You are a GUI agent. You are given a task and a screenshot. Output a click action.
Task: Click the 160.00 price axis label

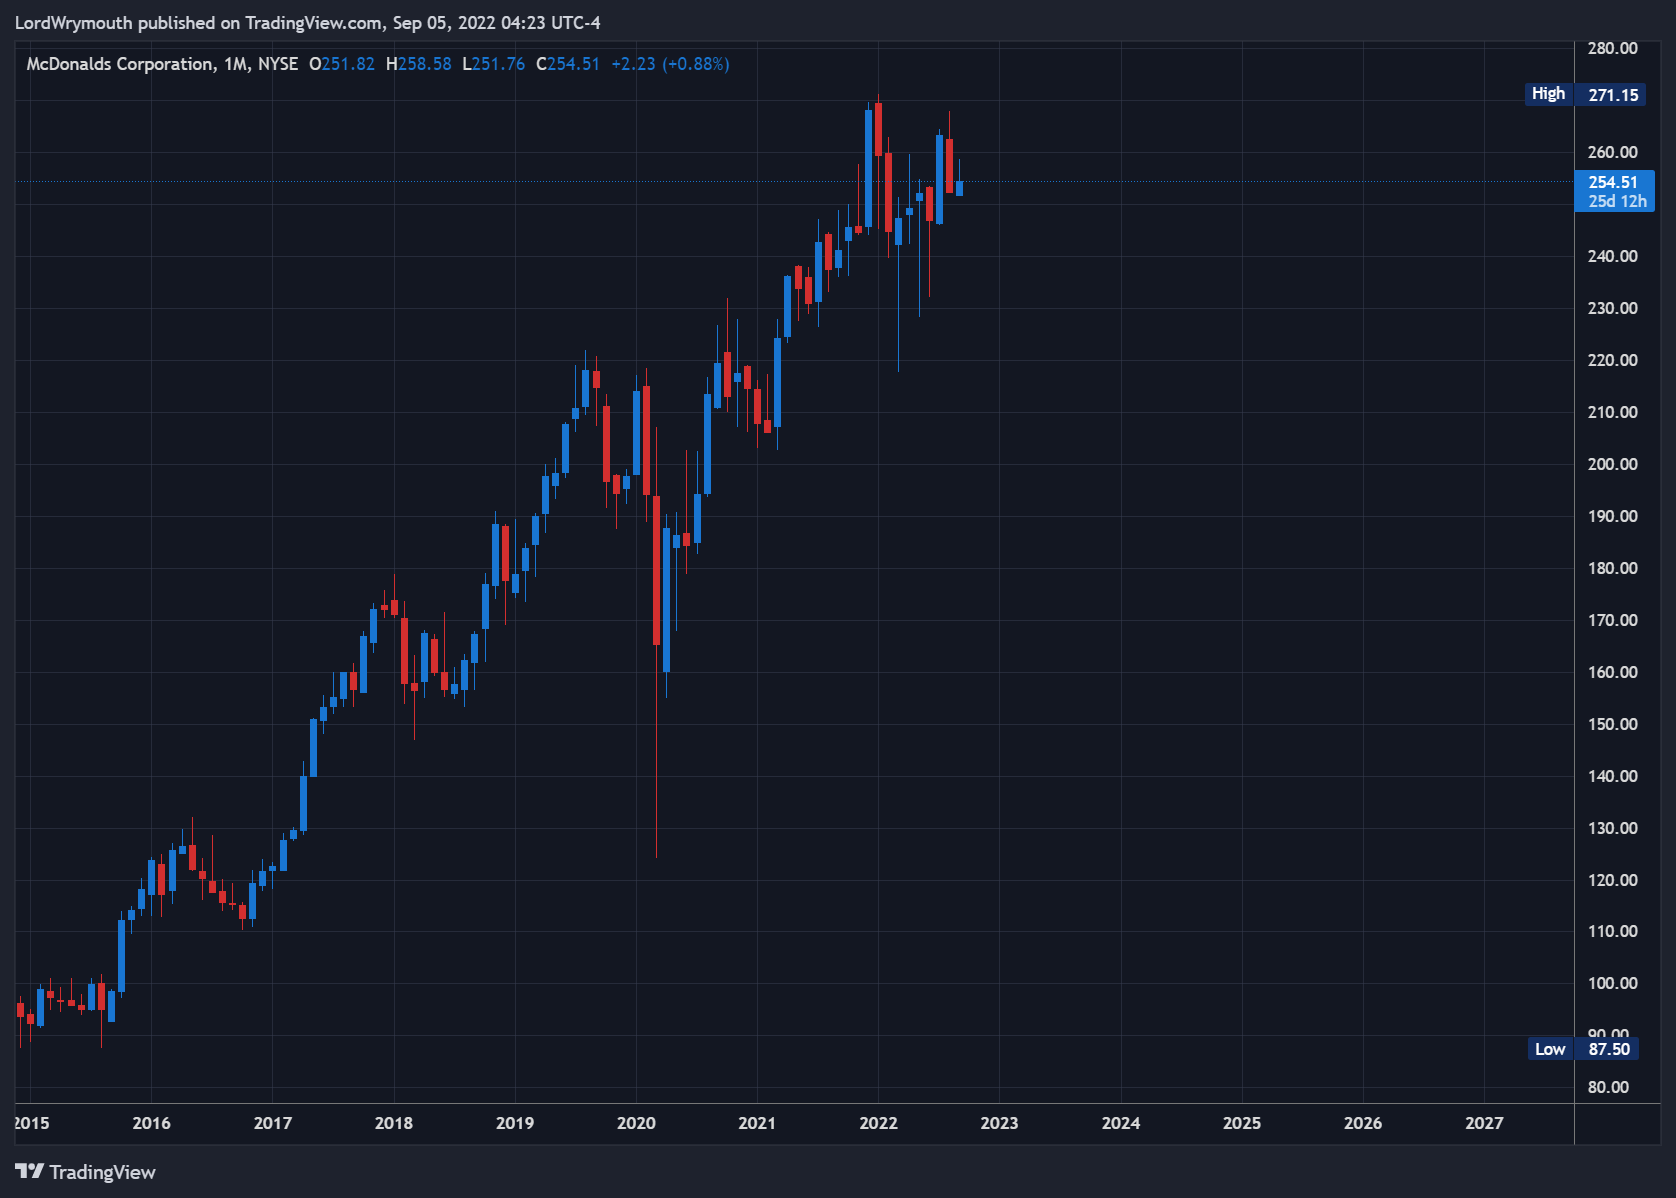(1612, 672)
